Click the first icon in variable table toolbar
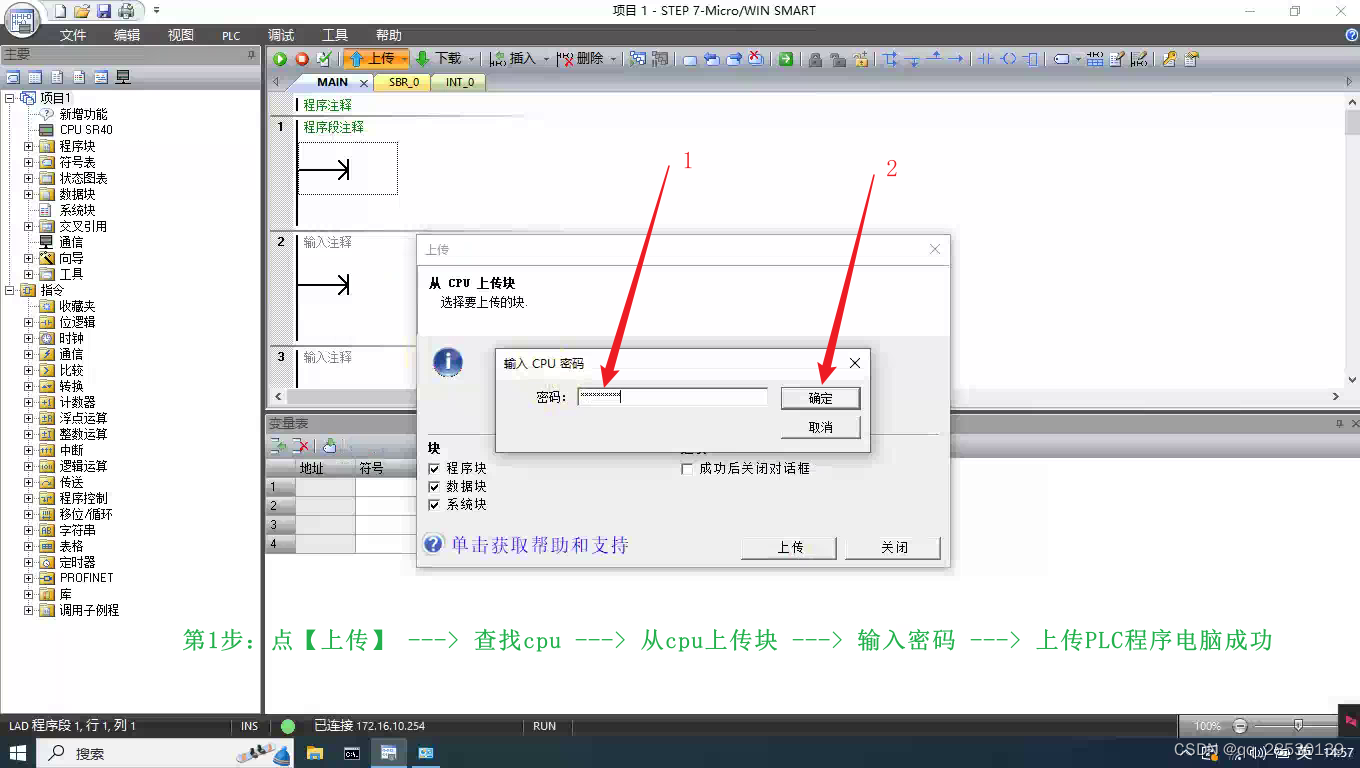The width and height of the screenshot is (1360, 768). pos(279,445)
